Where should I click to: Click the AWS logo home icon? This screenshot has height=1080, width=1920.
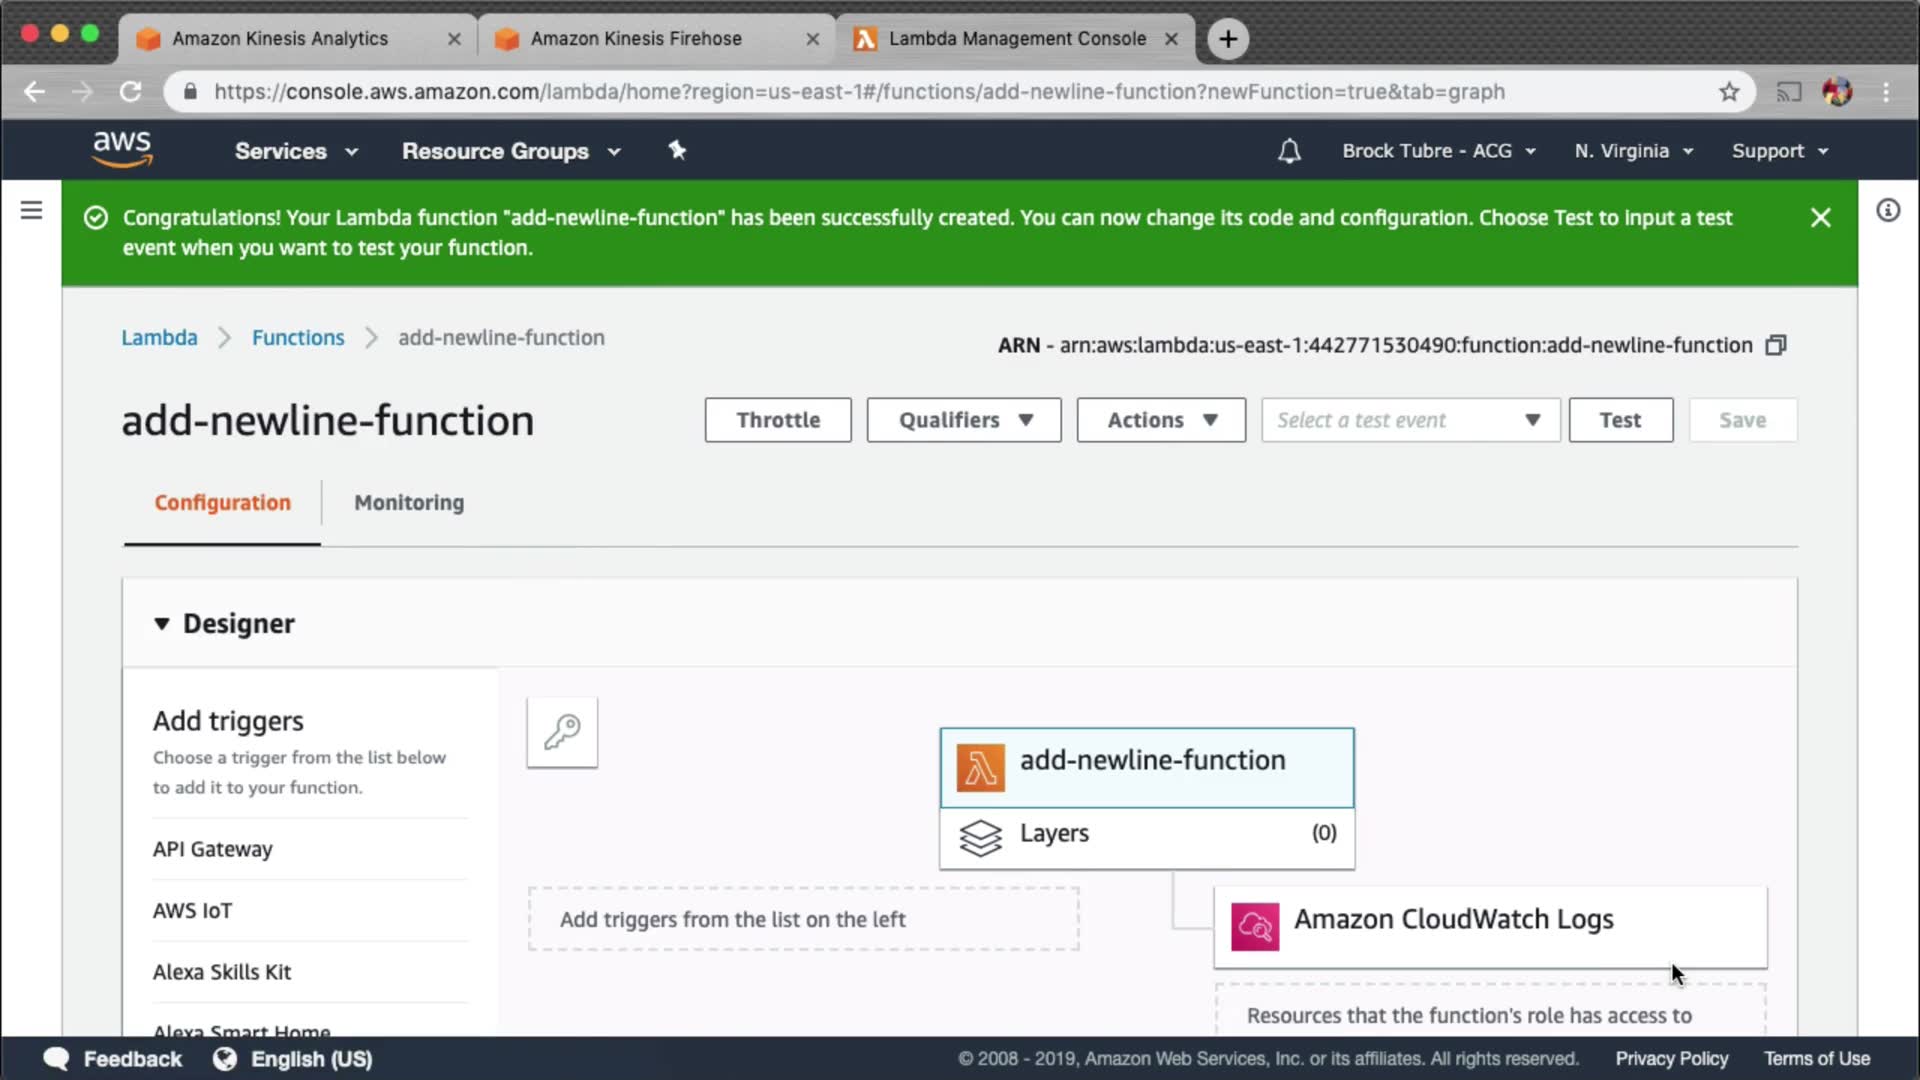pos(122,149)
